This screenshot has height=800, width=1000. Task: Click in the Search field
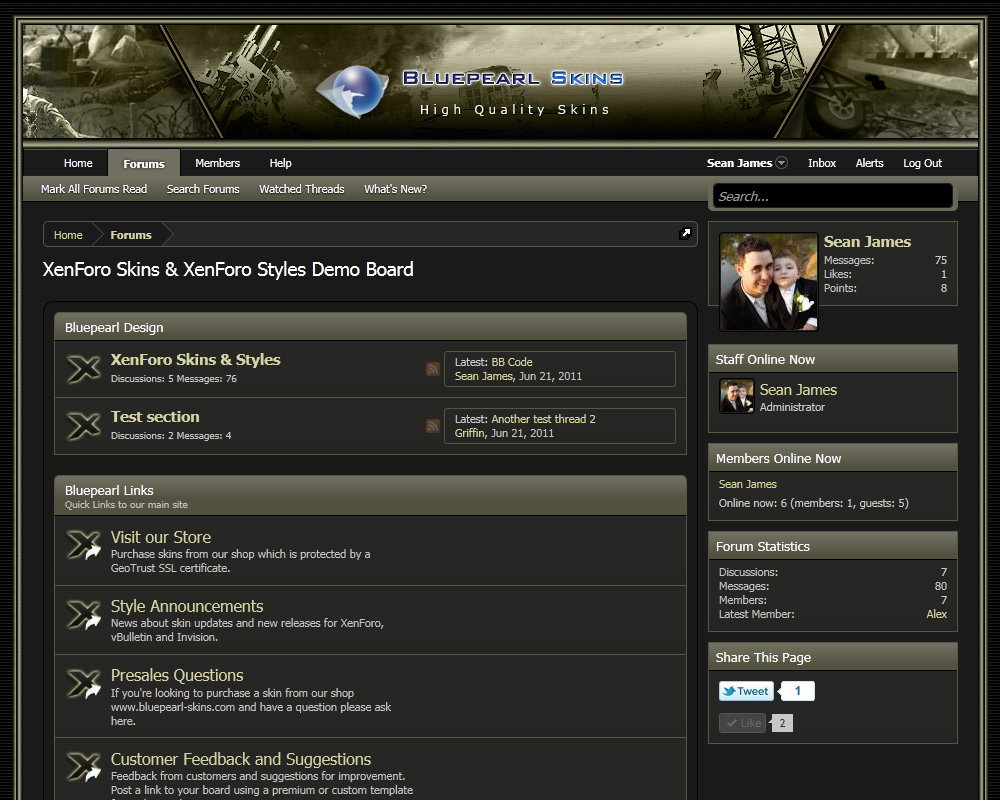tap(832, 196)
